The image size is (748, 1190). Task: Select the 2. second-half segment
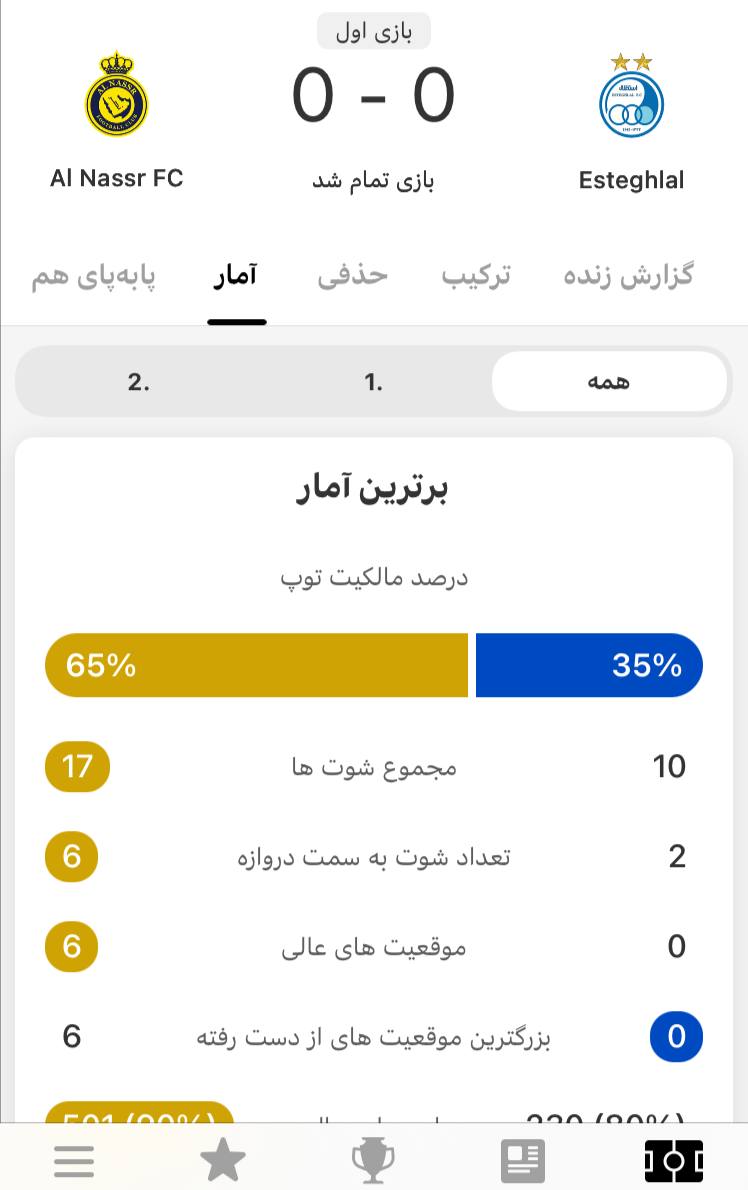tap(139, 381)
